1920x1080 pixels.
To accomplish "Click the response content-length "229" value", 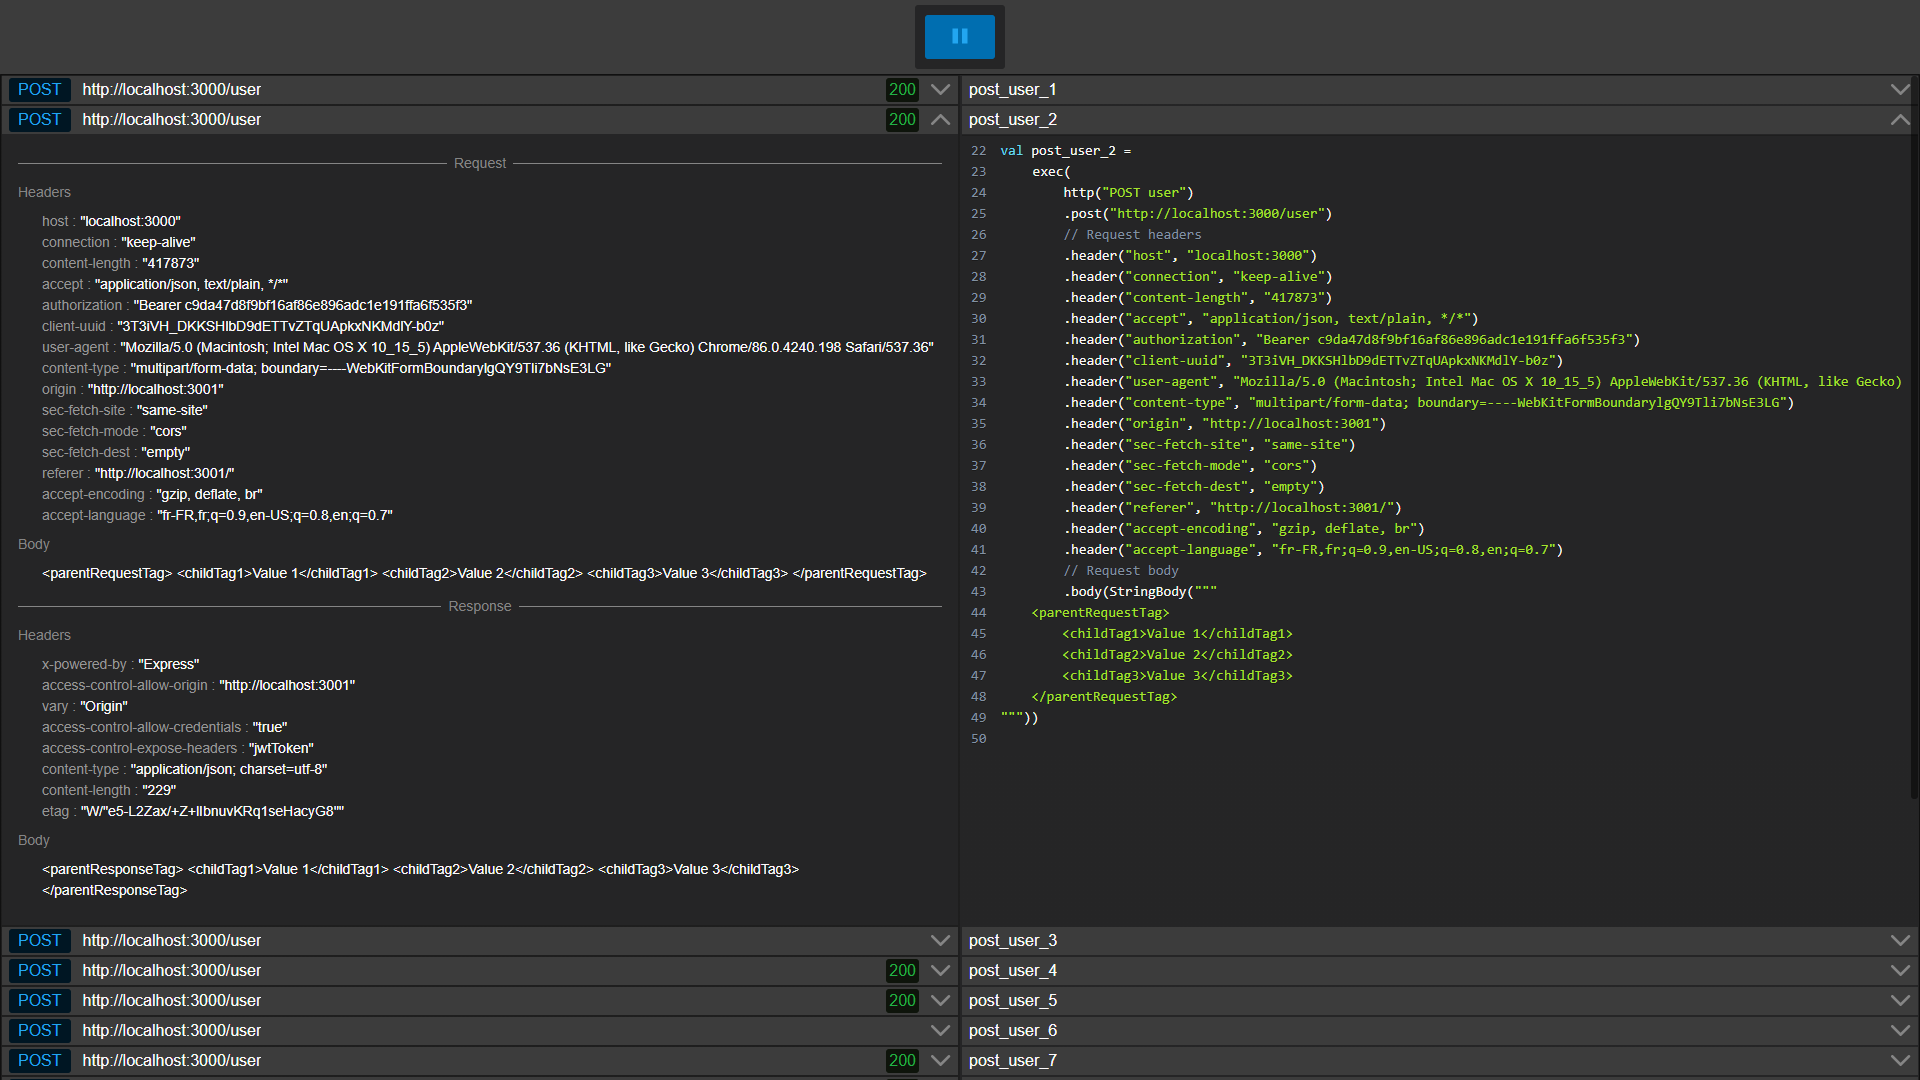I will click(159, 790).
